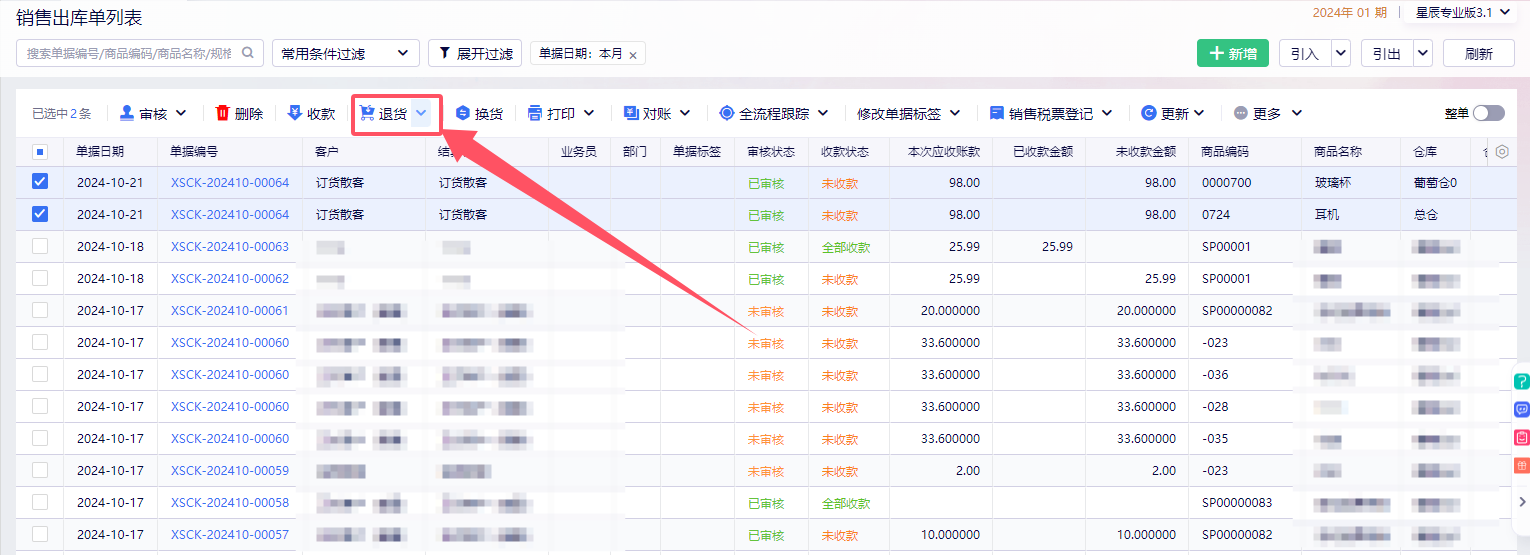
Task: Open the green help question icon
Action: pyautogui.click(x=1522, y=381)
